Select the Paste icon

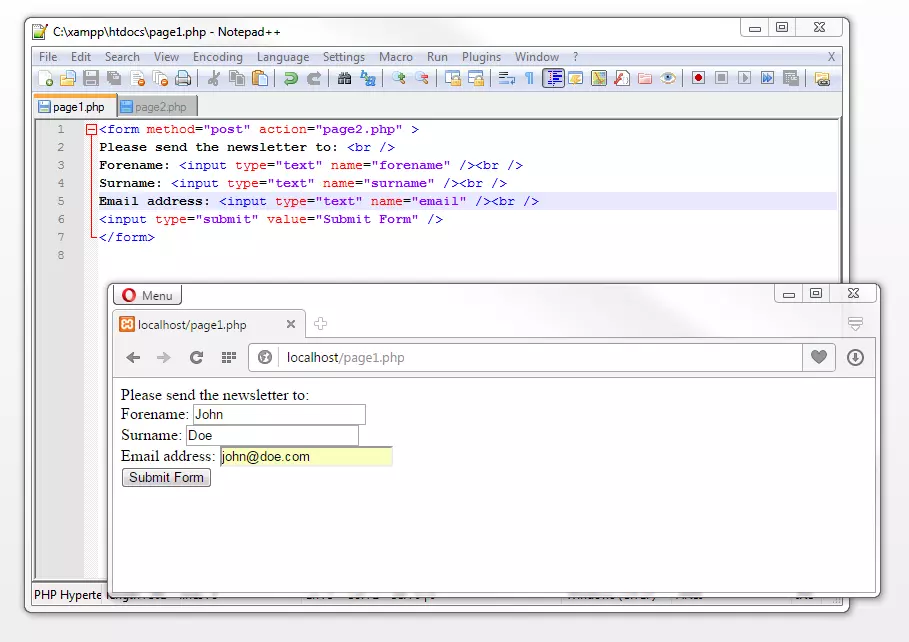pyautogui.click(x=261, y=80)
